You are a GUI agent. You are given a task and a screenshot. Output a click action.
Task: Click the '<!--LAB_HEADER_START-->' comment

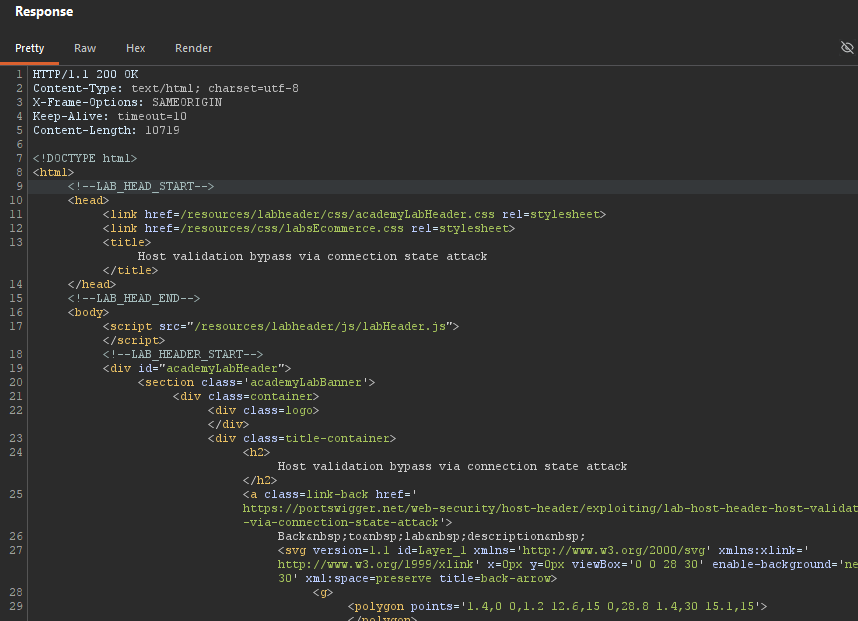183,354
